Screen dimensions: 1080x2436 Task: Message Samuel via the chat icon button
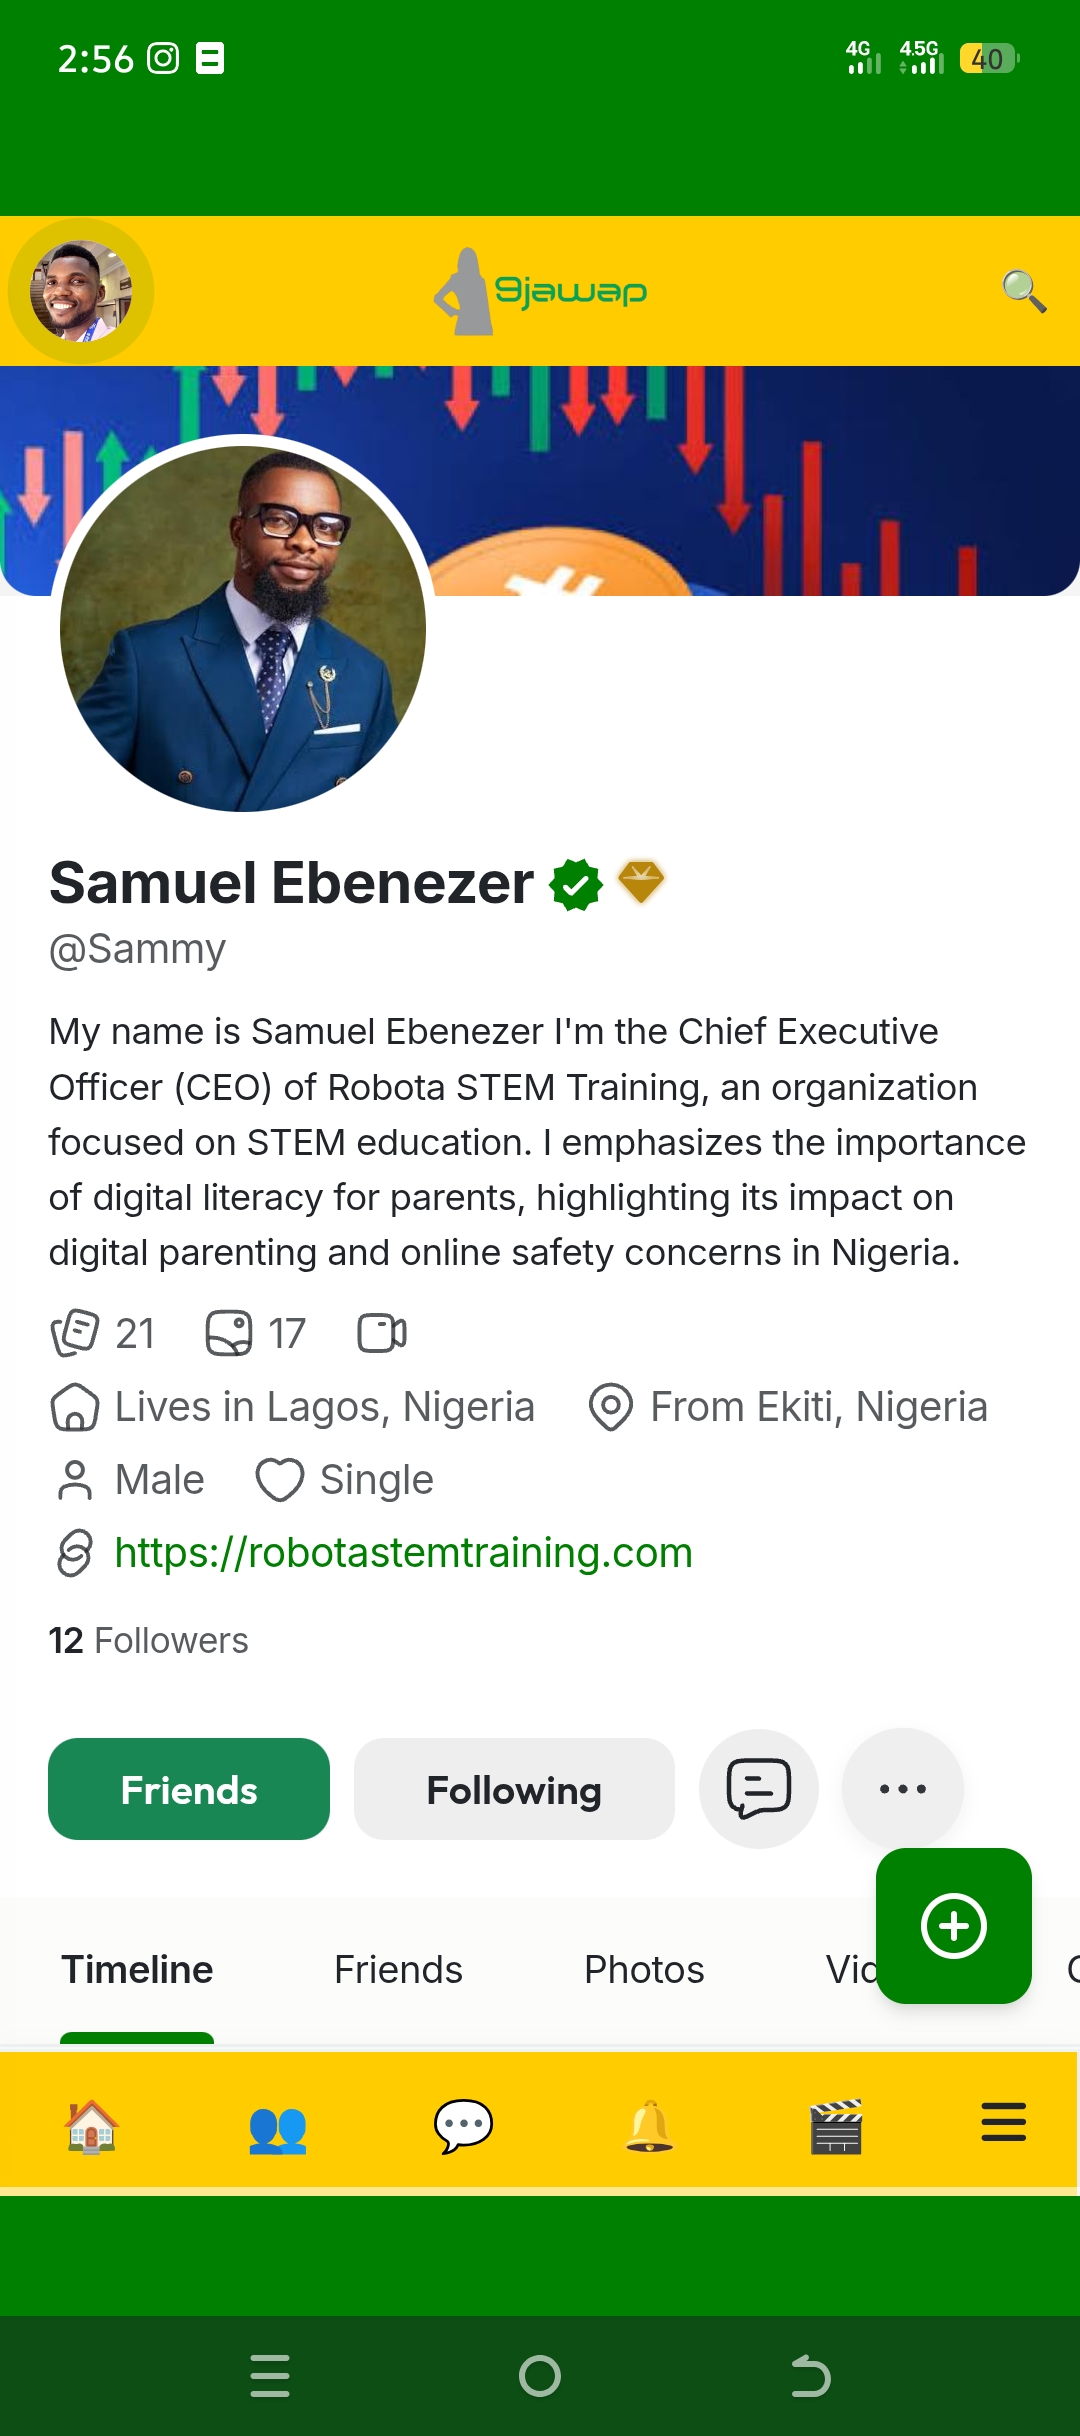point(759,1788)
